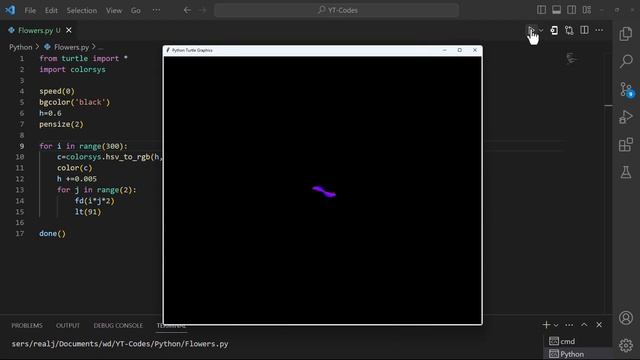Click the purple drawing on turtle canvas
This screenshot has width=640, height=360.
tap(324, 192)
